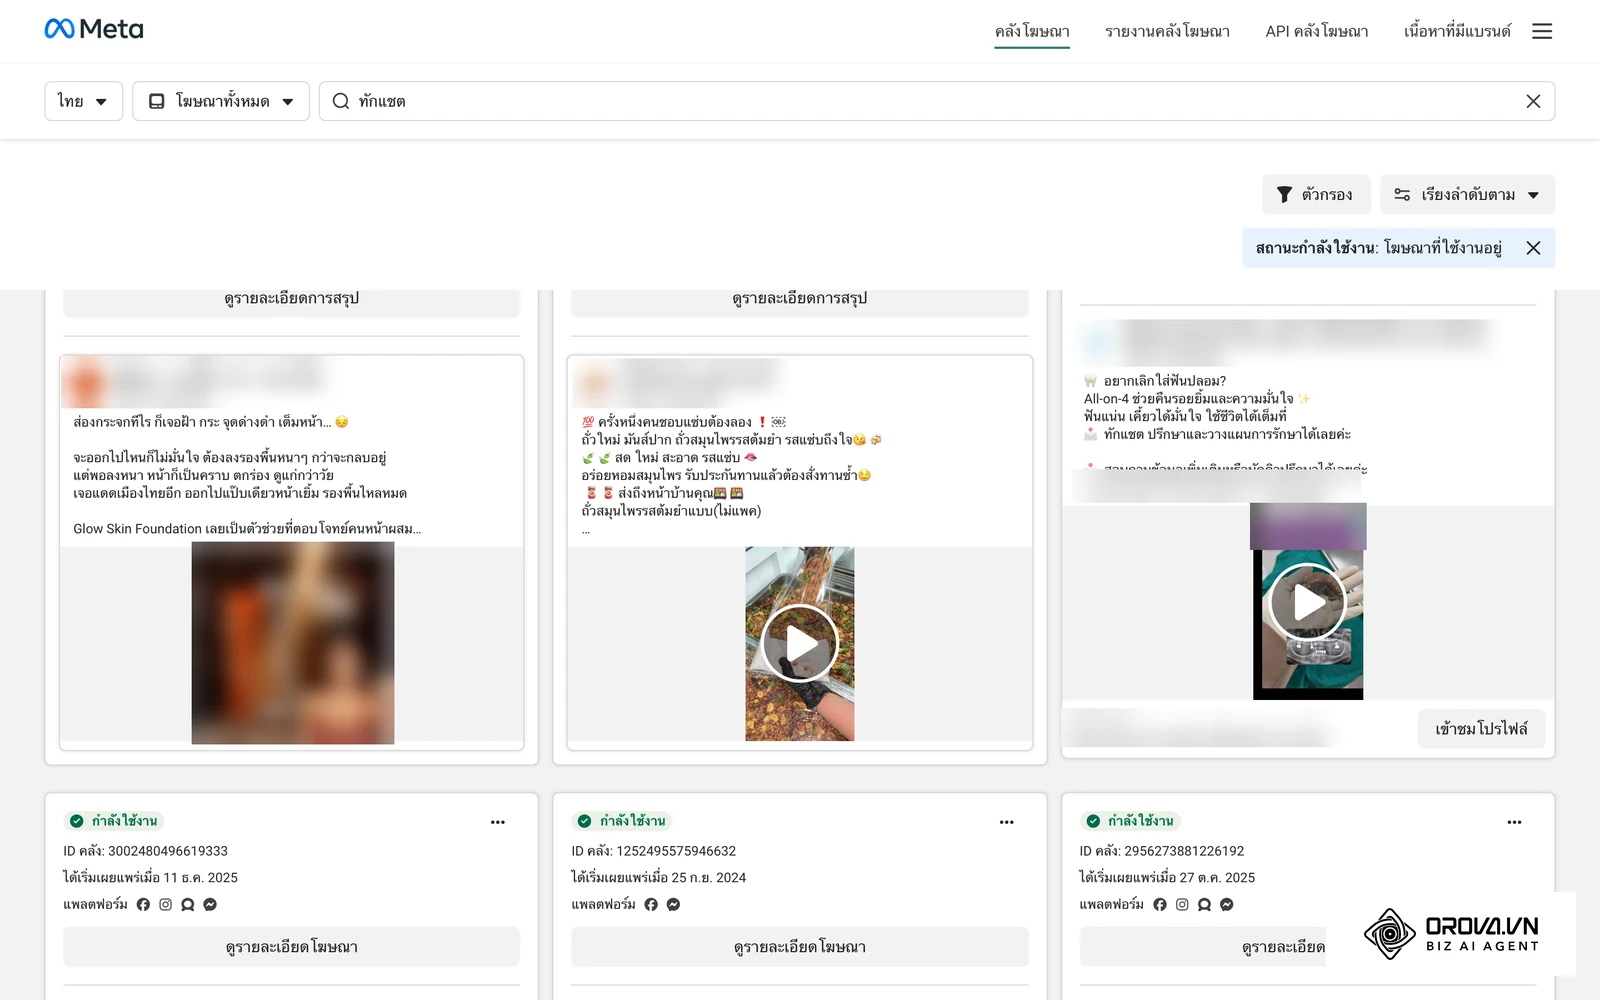Click Instagram platform icon on ad 2956273881226192
This screenshot has width=1600, height=1000.
point(1182,904)
